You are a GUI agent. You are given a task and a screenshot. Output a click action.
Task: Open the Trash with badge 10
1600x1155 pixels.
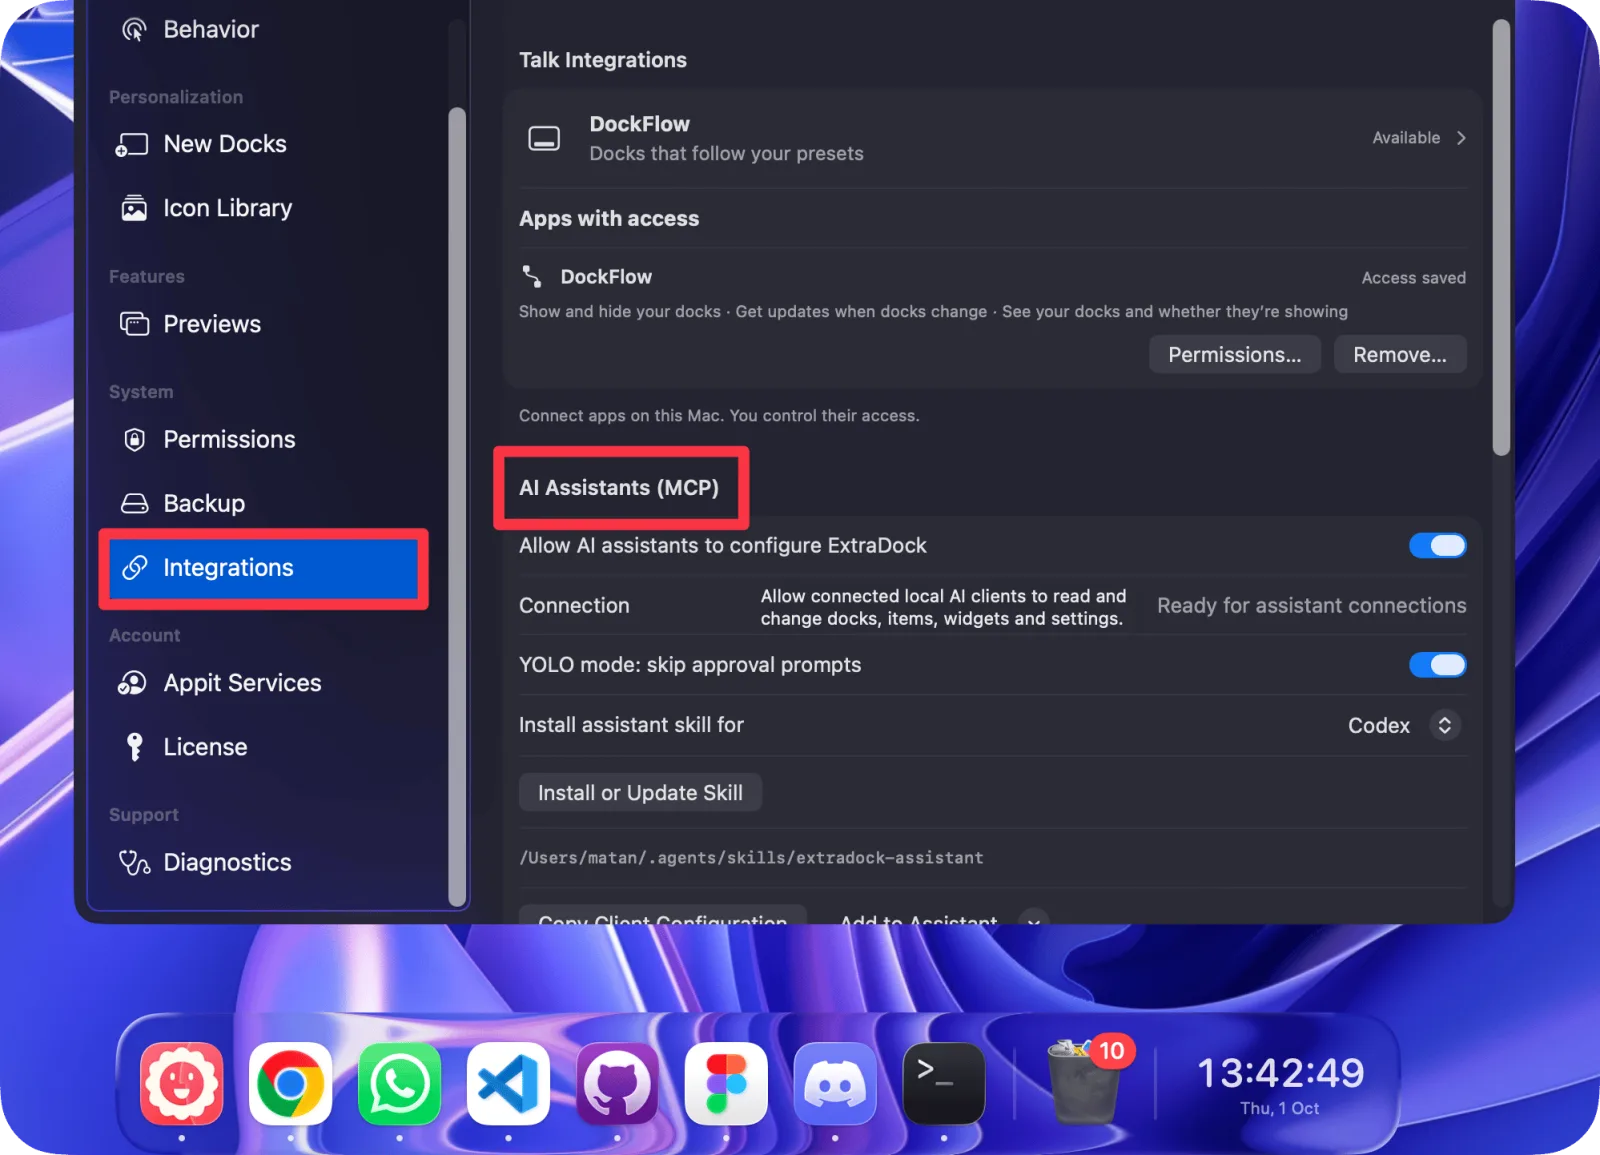point(1086,1080)
